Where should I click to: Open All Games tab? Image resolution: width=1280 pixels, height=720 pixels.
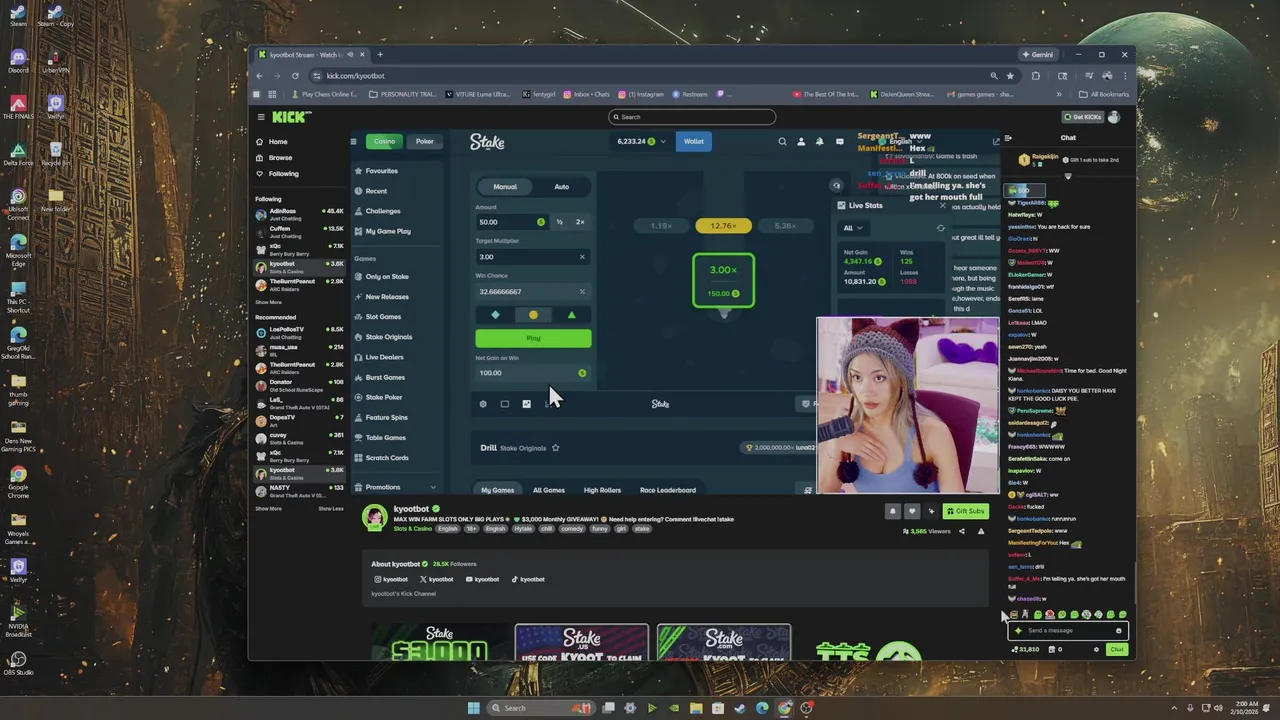pyautogui.click(x=548, y=490)
